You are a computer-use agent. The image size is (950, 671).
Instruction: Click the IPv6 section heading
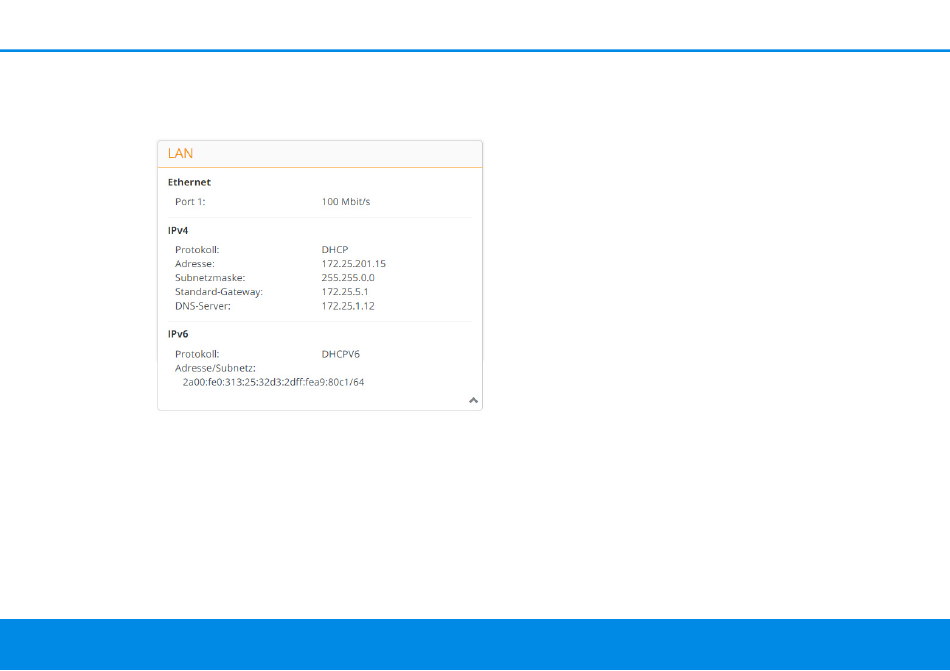[179, 334]
